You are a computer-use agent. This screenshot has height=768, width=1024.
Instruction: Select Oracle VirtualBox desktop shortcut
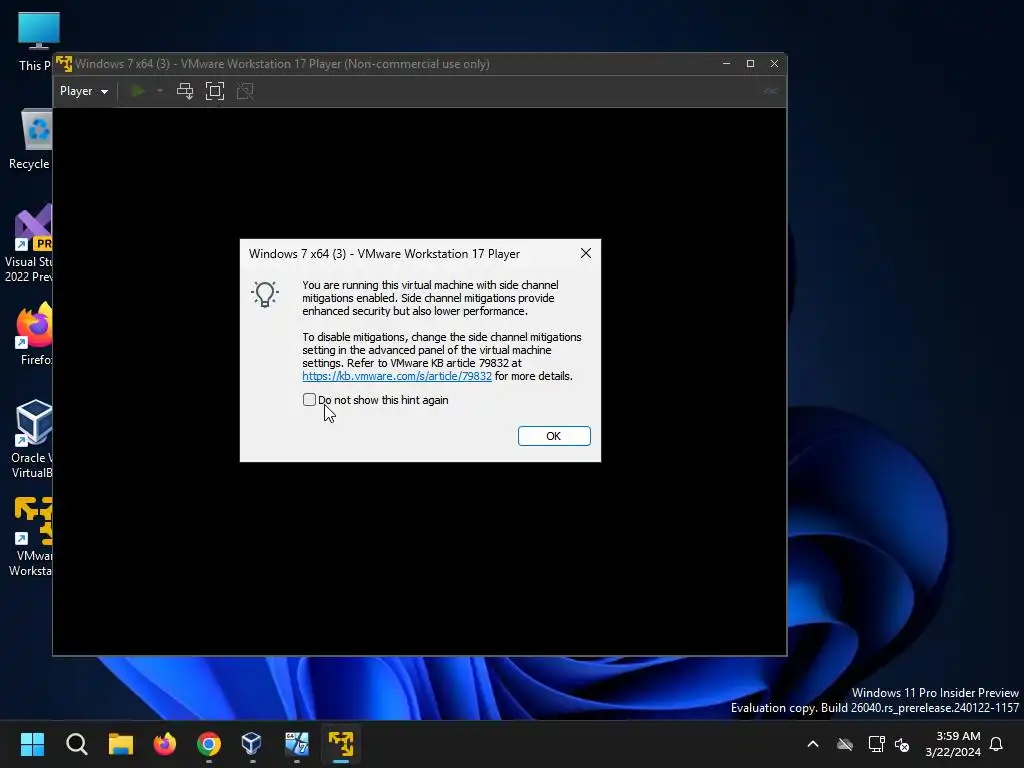tap(32, 439)
